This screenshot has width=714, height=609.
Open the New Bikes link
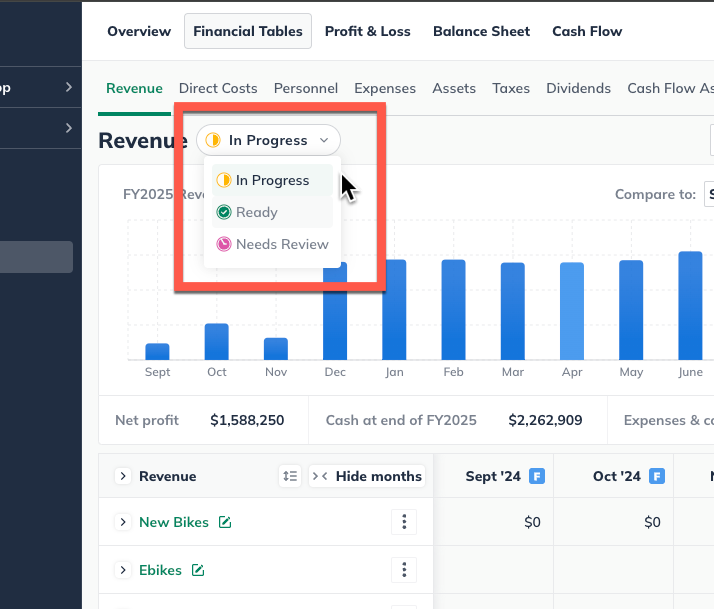174,522
